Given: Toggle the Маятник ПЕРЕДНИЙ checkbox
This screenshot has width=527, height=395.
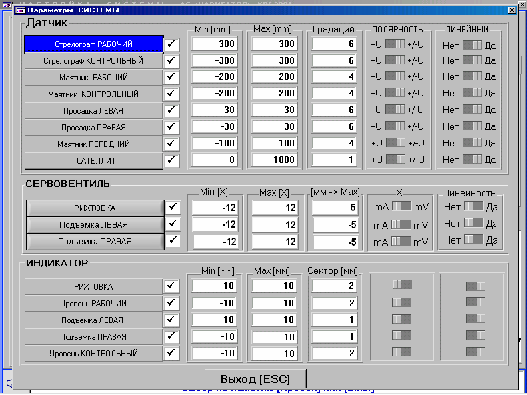Looking at the screenshot, I should point(171,144).
